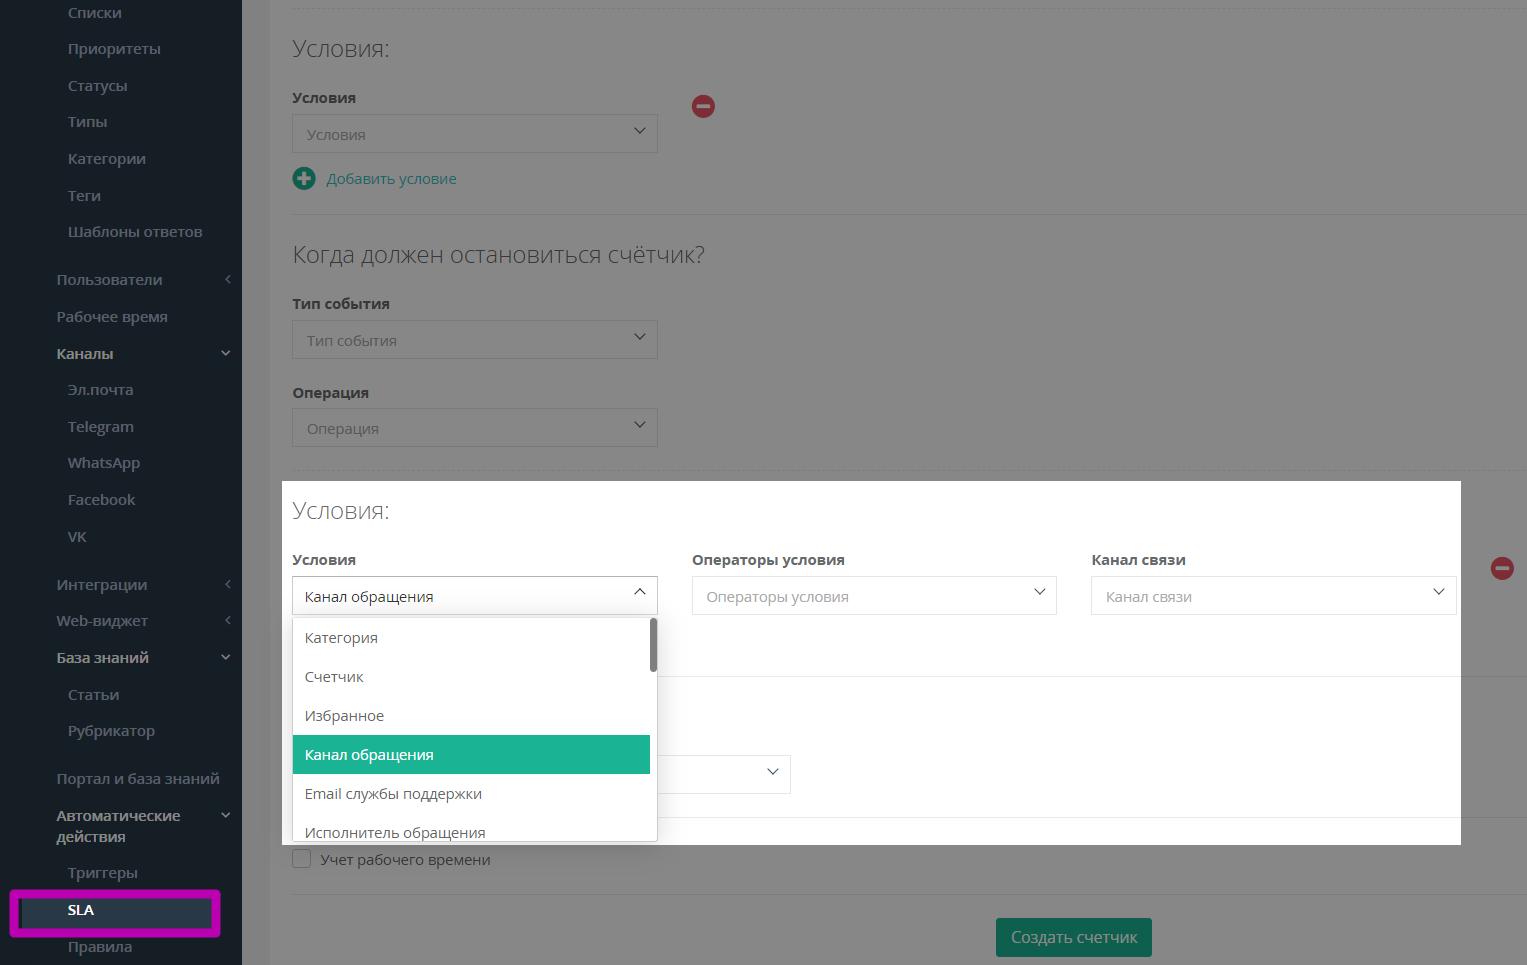The width and height of the screenshot is (1527, 965).
Task: Collapse the Автоматические действия section
Action: pos(226,816)
